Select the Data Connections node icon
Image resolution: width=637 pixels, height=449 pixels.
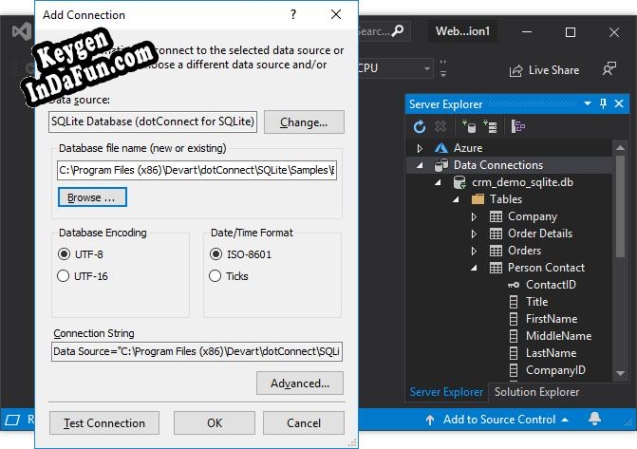441,165
